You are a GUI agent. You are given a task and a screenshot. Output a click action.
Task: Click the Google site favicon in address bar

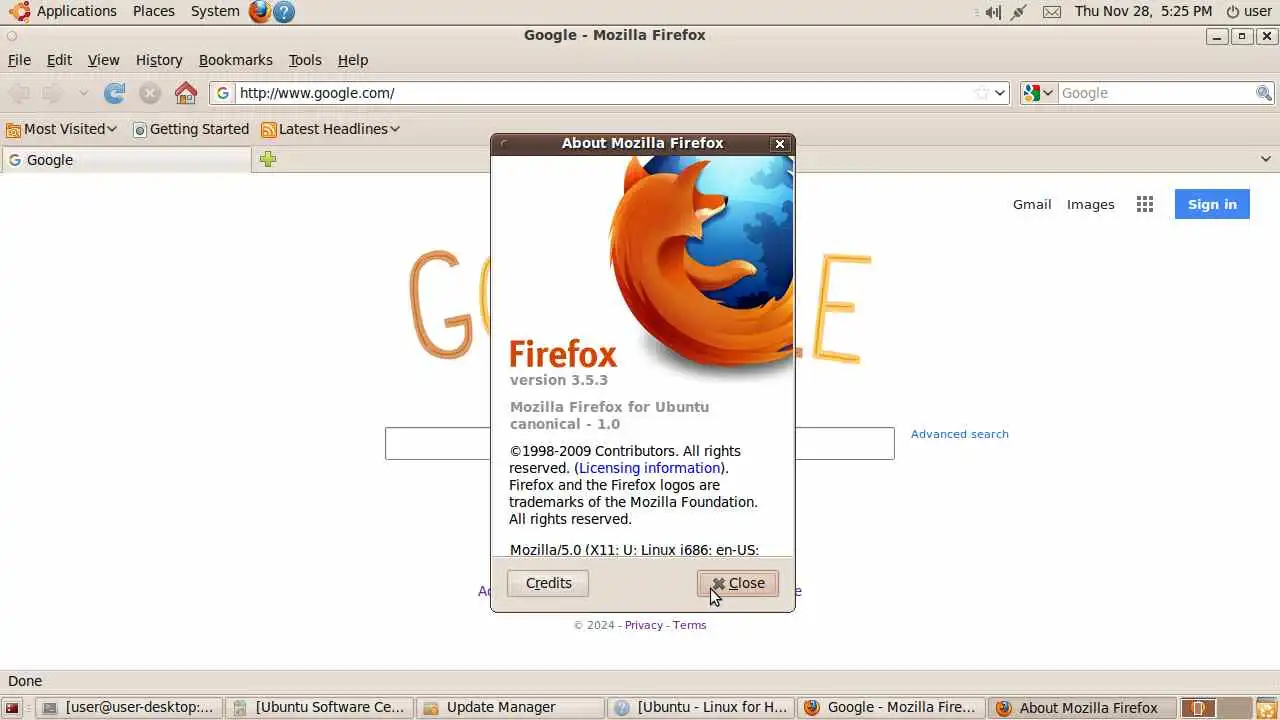(222, 93)
